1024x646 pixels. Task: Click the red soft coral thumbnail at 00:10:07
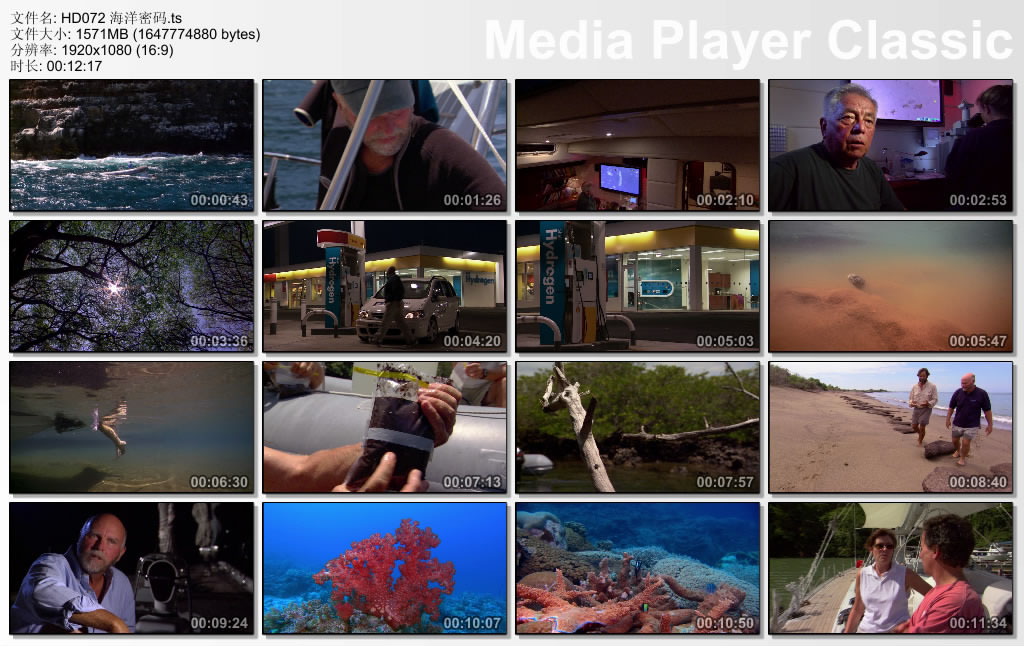pyautogui.click(x=384, y=568)
